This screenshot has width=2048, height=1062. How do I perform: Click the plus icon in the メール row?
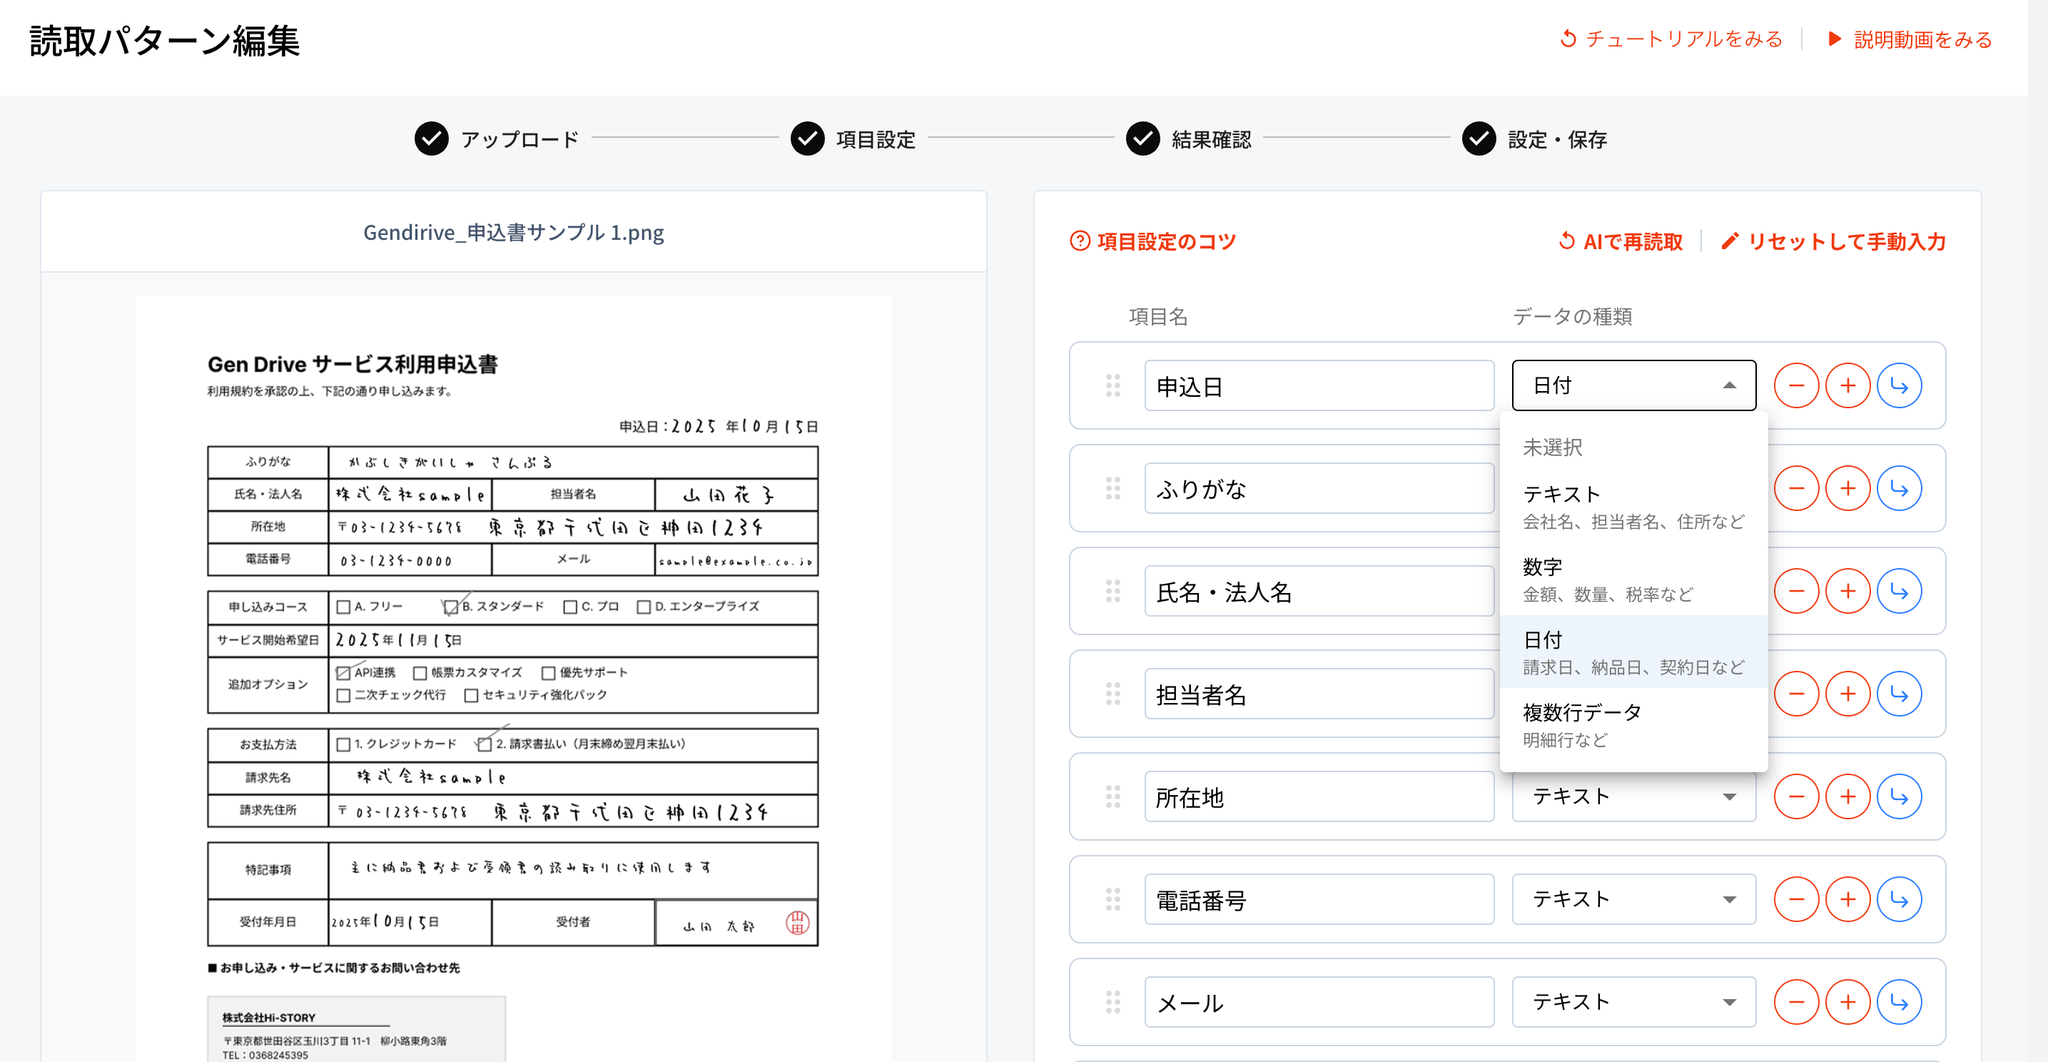pyautogui.click(x=1847, y=1002)
